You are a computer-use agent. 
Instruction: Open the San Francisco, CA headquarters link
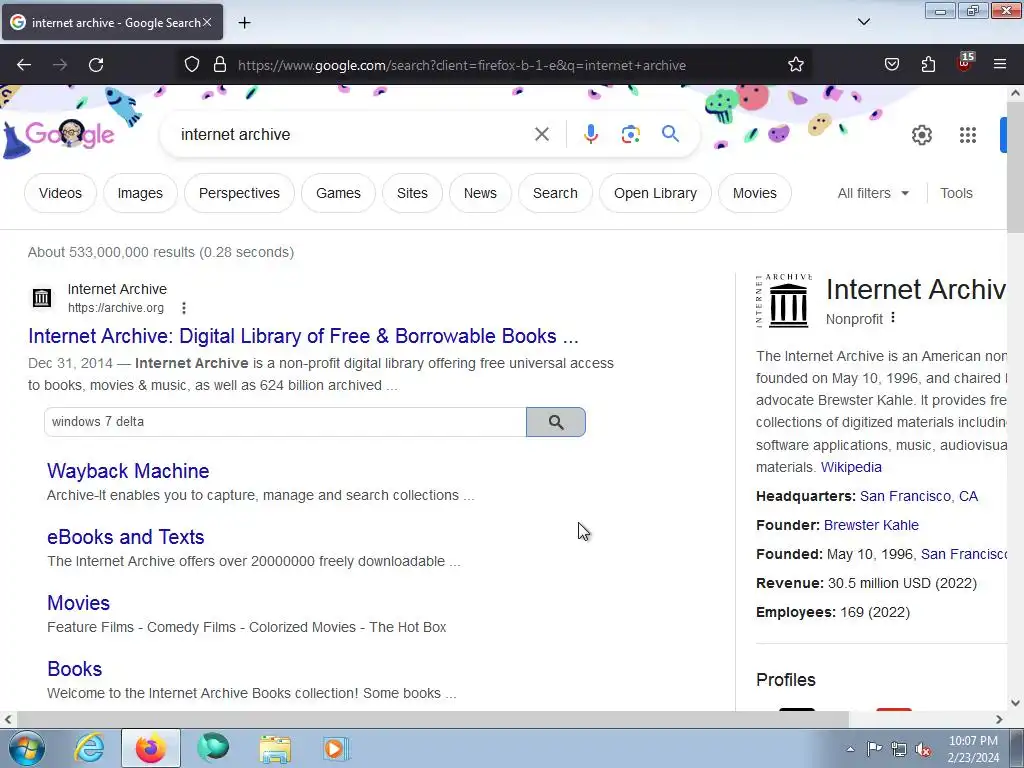point(919,496)
